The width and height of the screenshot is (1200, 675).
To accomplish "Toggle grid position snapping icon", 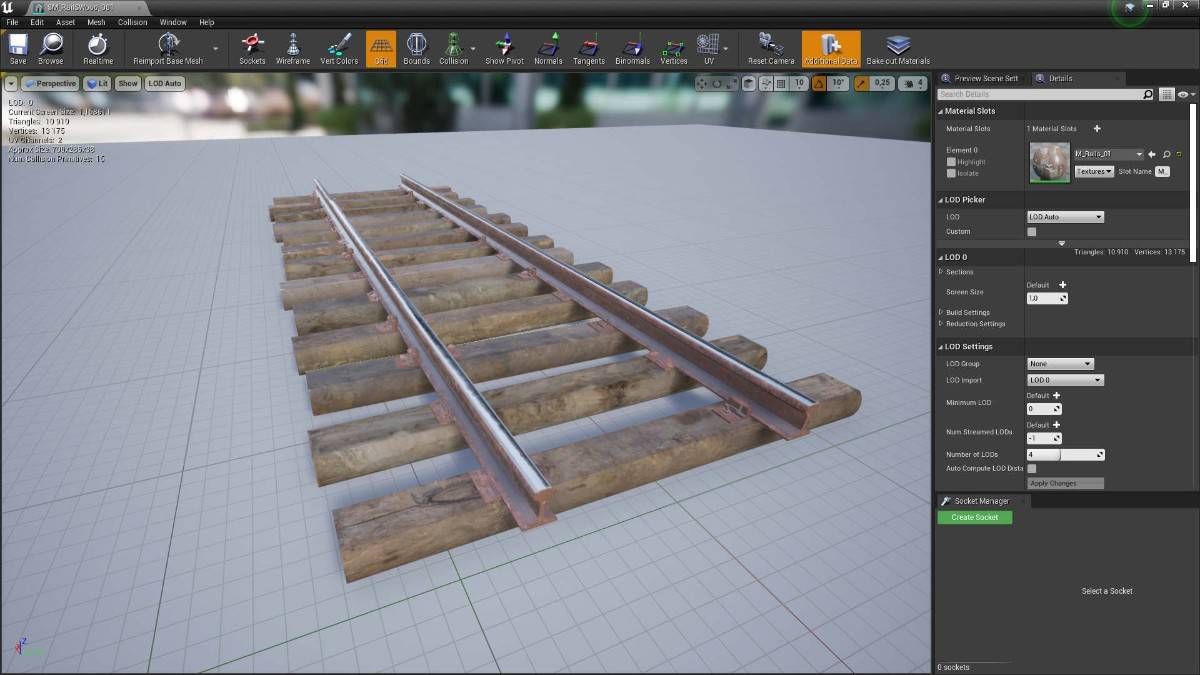I will tap(779, 84).
